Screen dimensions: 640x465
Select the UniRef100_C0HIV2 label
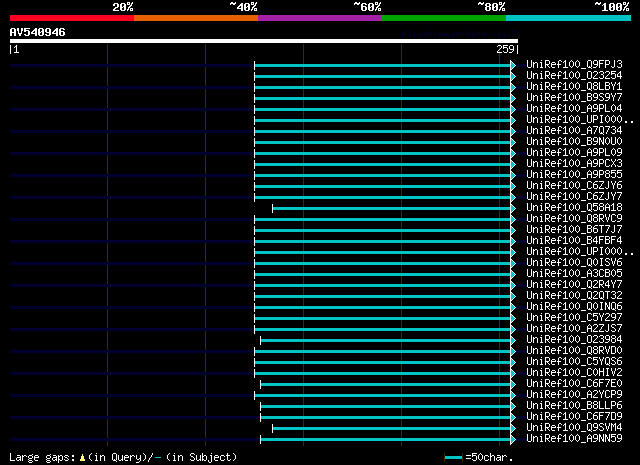tap(574, 373)
